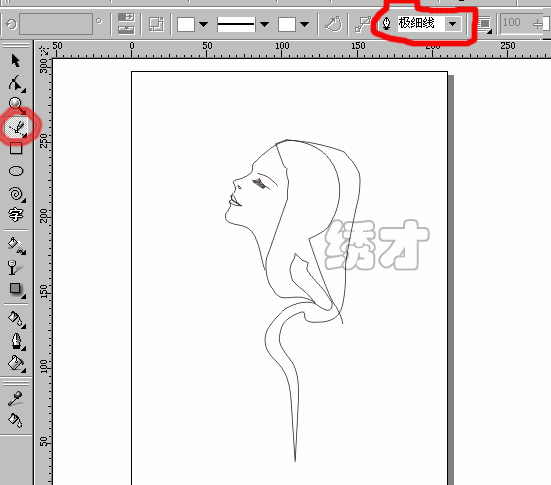Toggle the vertical mirror button

point(126,30)
